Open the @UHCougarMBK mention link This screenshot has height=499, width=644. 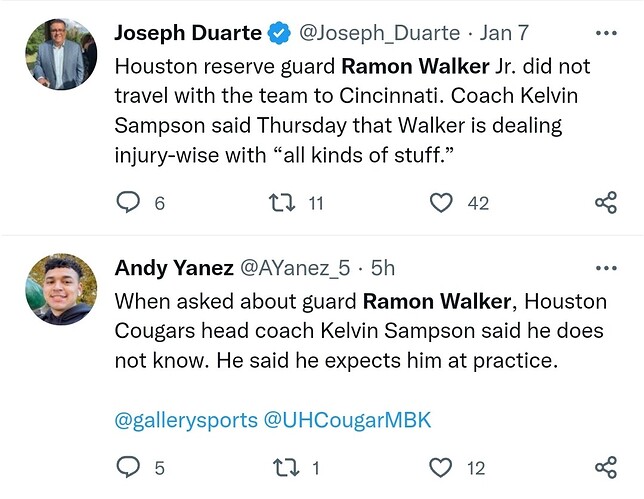(347, 420)
